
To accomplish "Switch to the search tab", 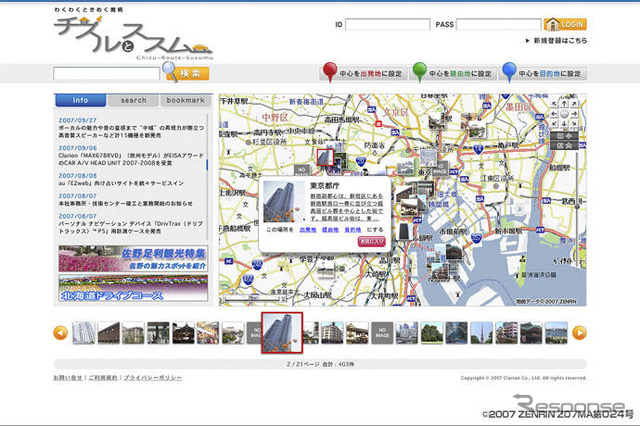I will 133,100.
